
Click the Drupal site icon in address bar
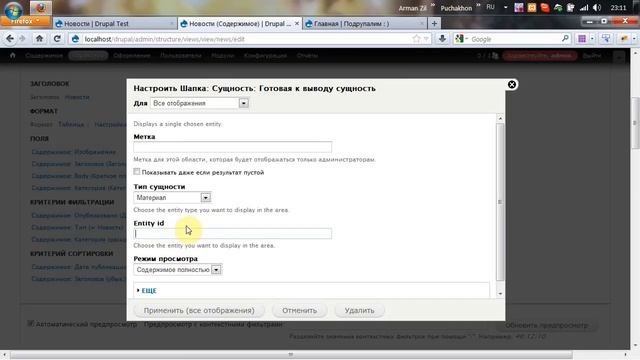click(x=75, y=39)
